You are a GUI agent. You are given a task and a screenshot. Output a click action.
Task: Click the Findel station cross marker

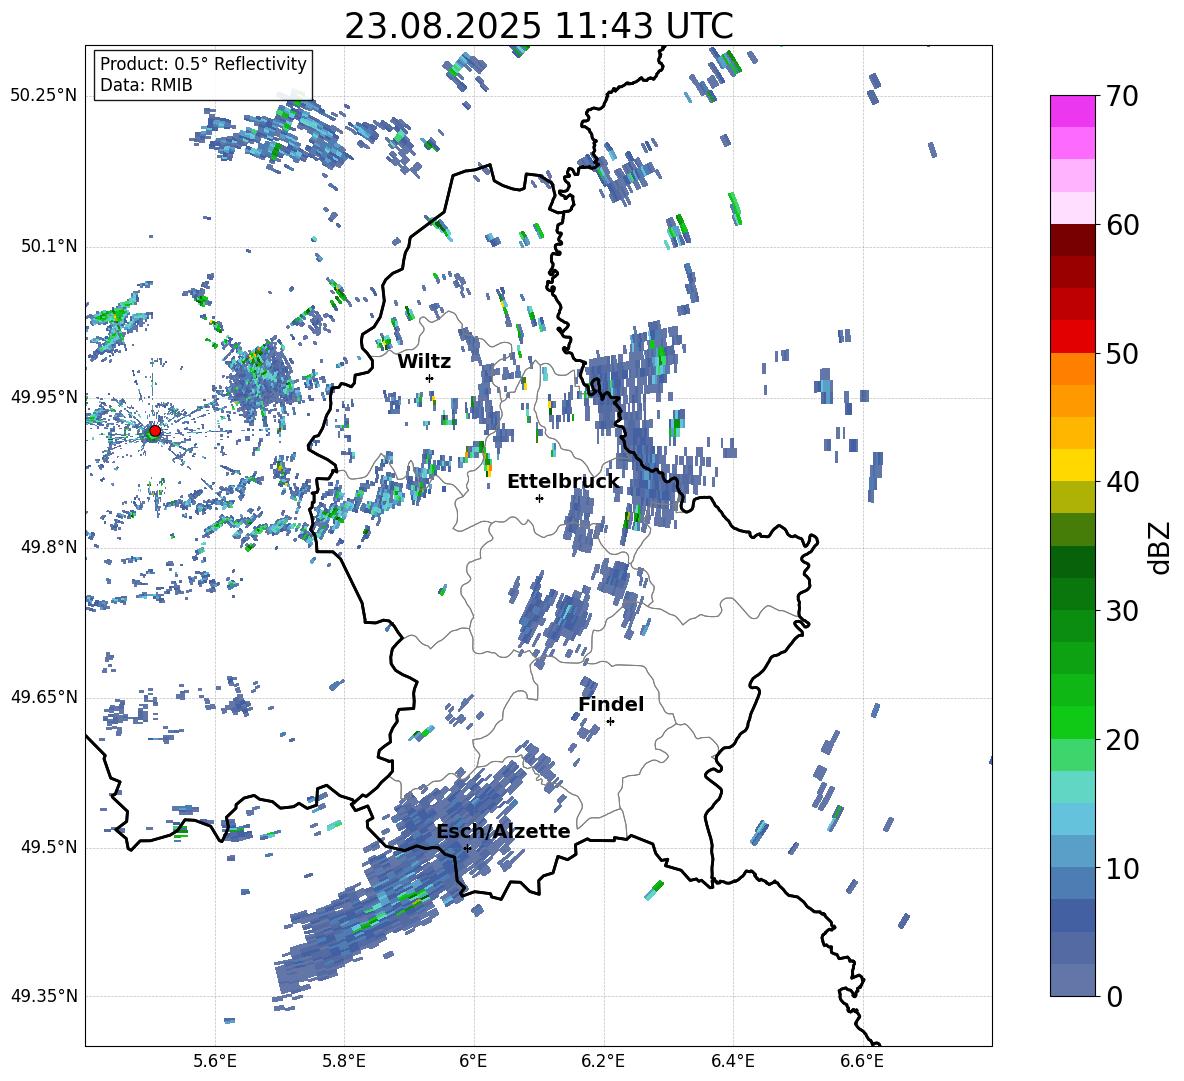[610, 722]
